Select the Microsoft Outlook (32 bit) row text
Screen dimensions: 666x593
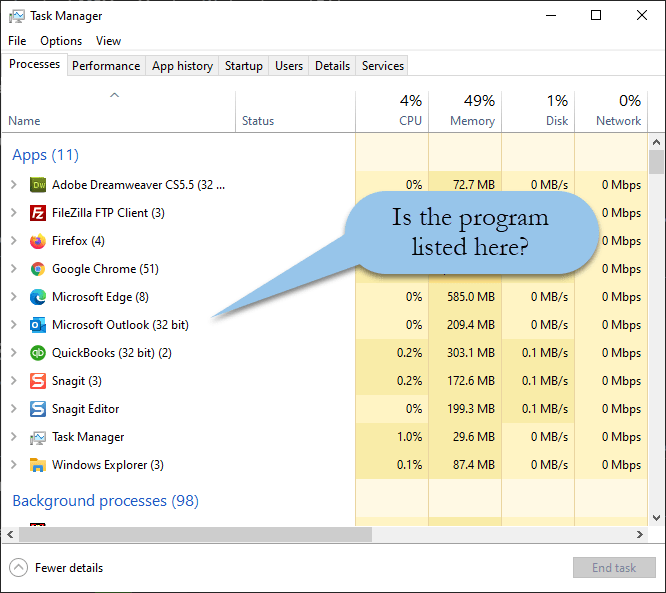[120, 325]
